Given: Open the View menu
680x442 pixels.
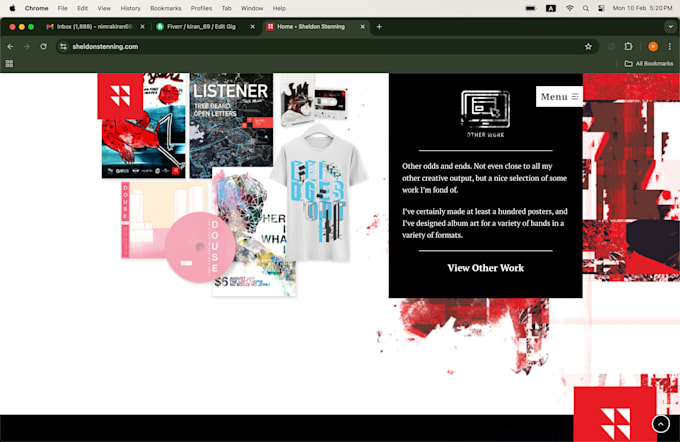Looking at the screenshot, I should point(104,8).
